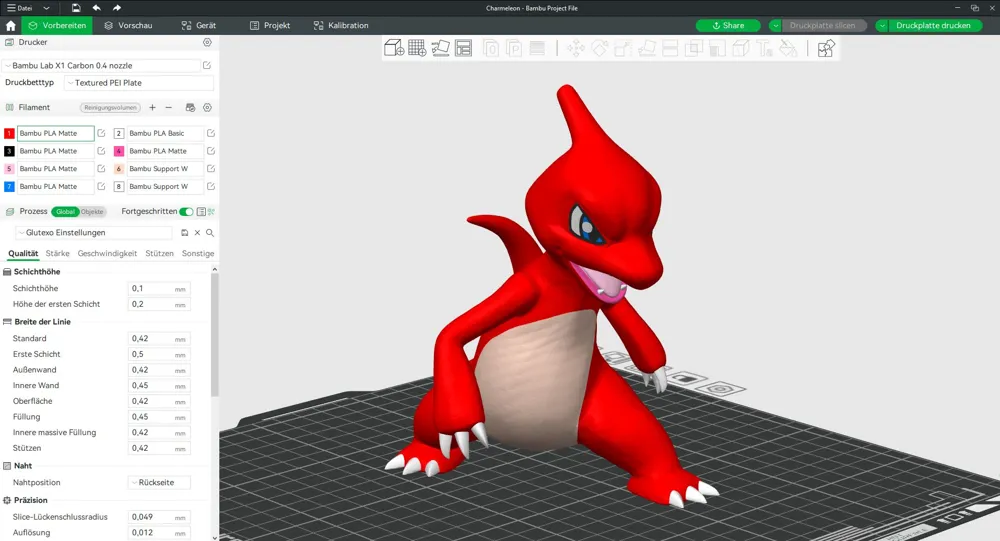Click the Druckplatte drucken button
Image resolution: width=1000 pixels, height=541 pixels.
pos(934,26)
